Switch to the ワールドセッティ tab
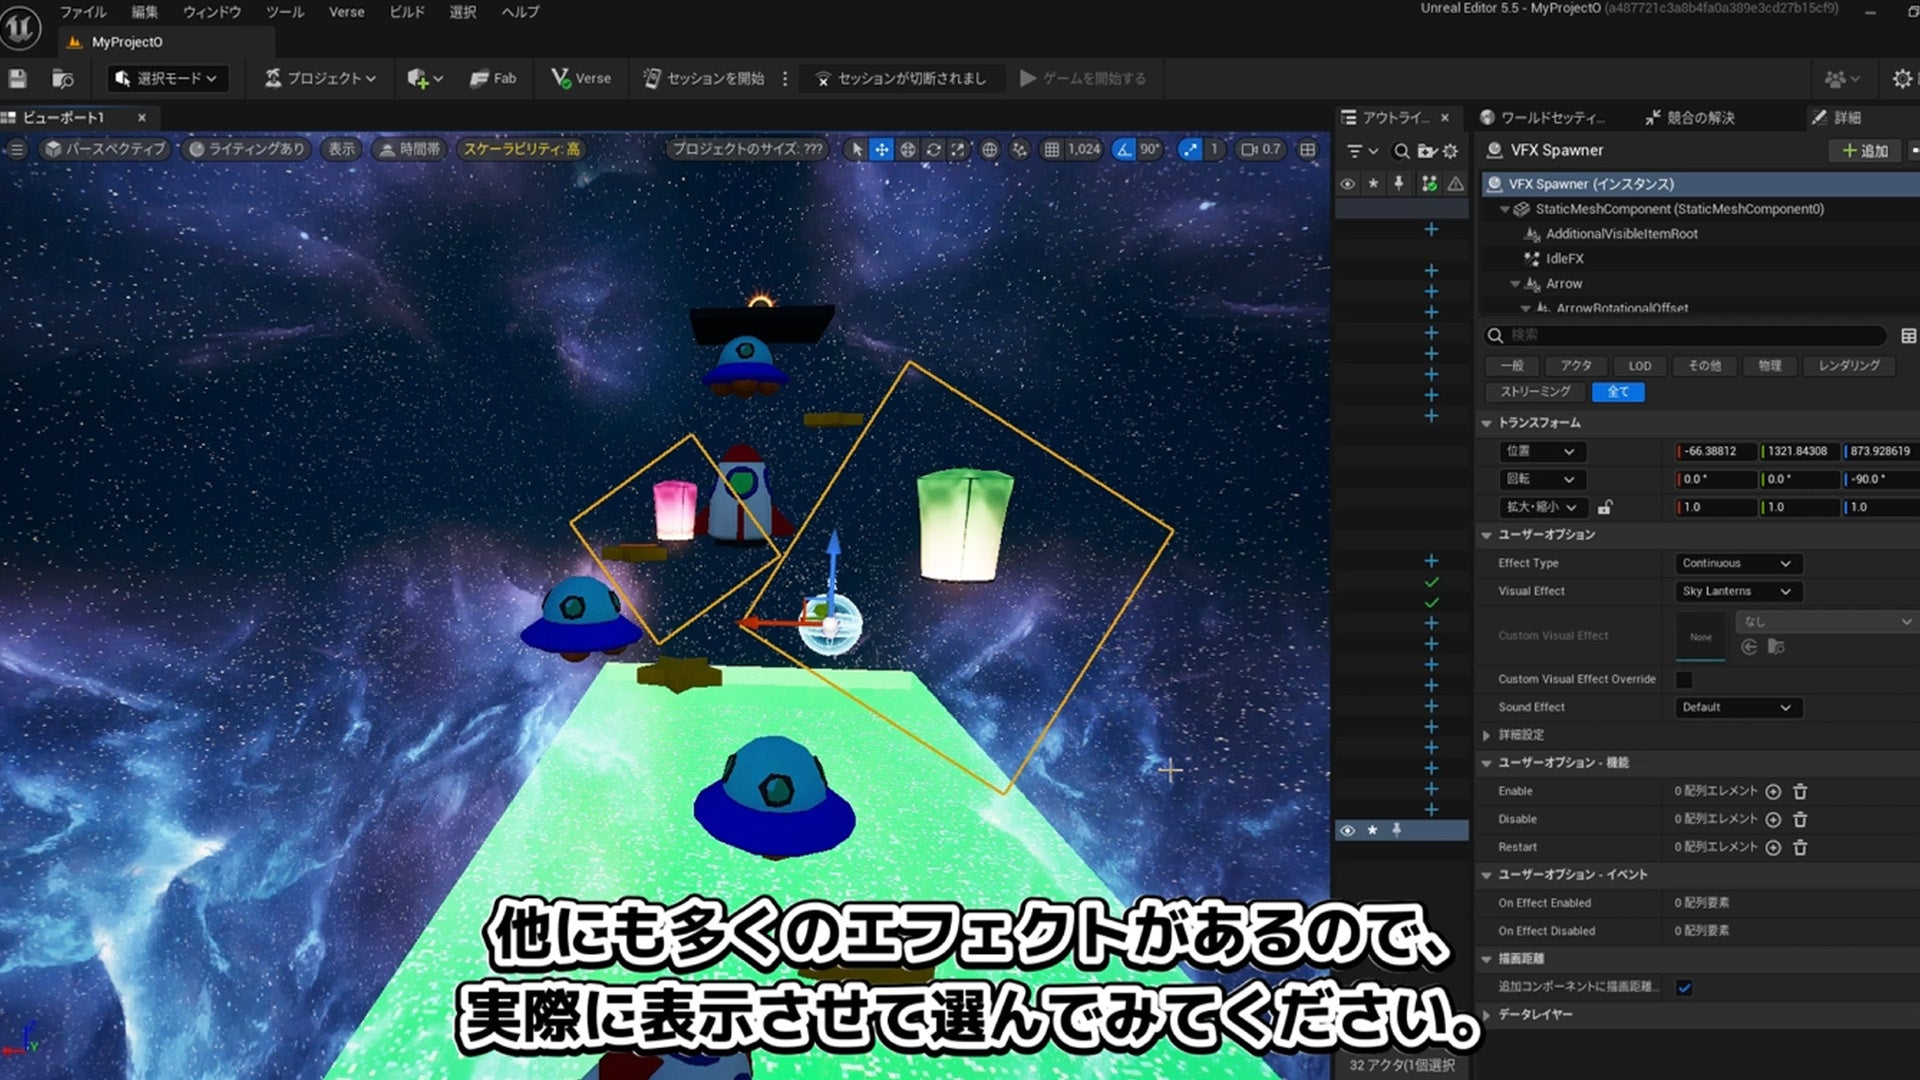 1543,118
